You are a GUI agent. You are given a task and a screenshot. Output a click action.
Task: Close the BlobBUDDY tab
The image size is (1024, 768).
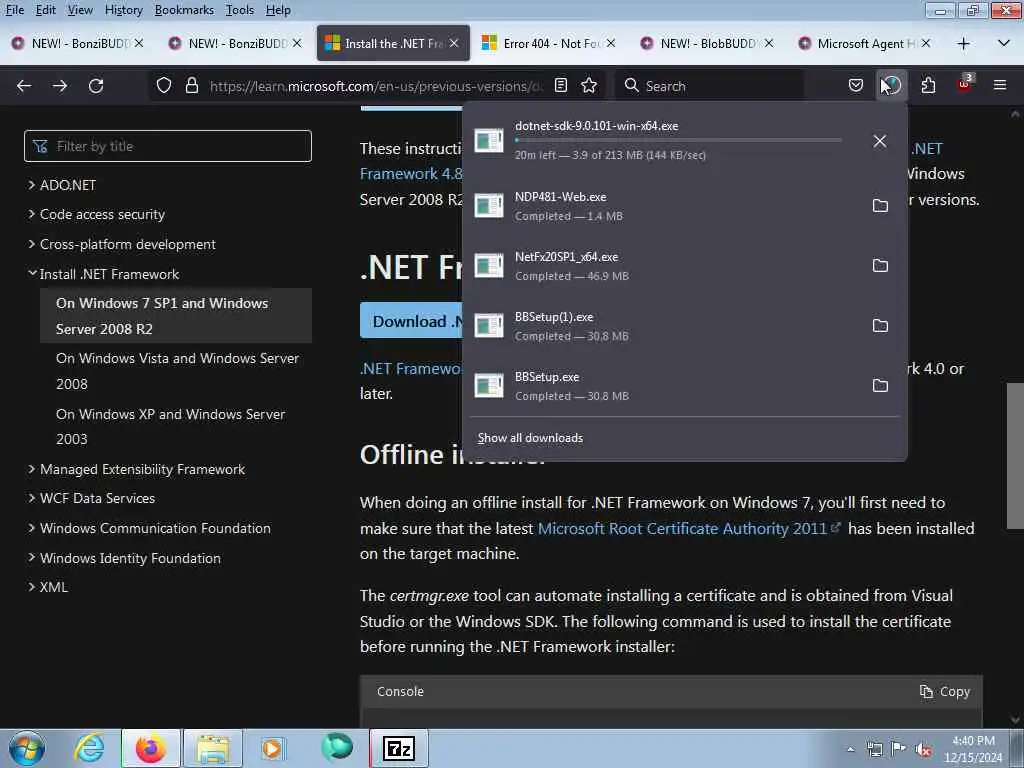coord(769,43)
